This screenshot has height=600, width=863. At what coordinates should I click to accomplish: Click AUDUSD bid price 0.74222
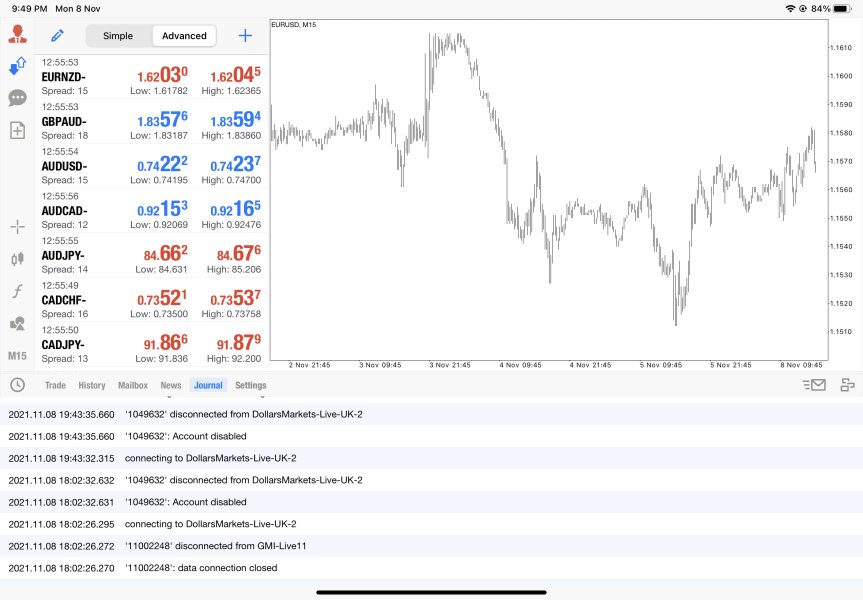point(162,164)
